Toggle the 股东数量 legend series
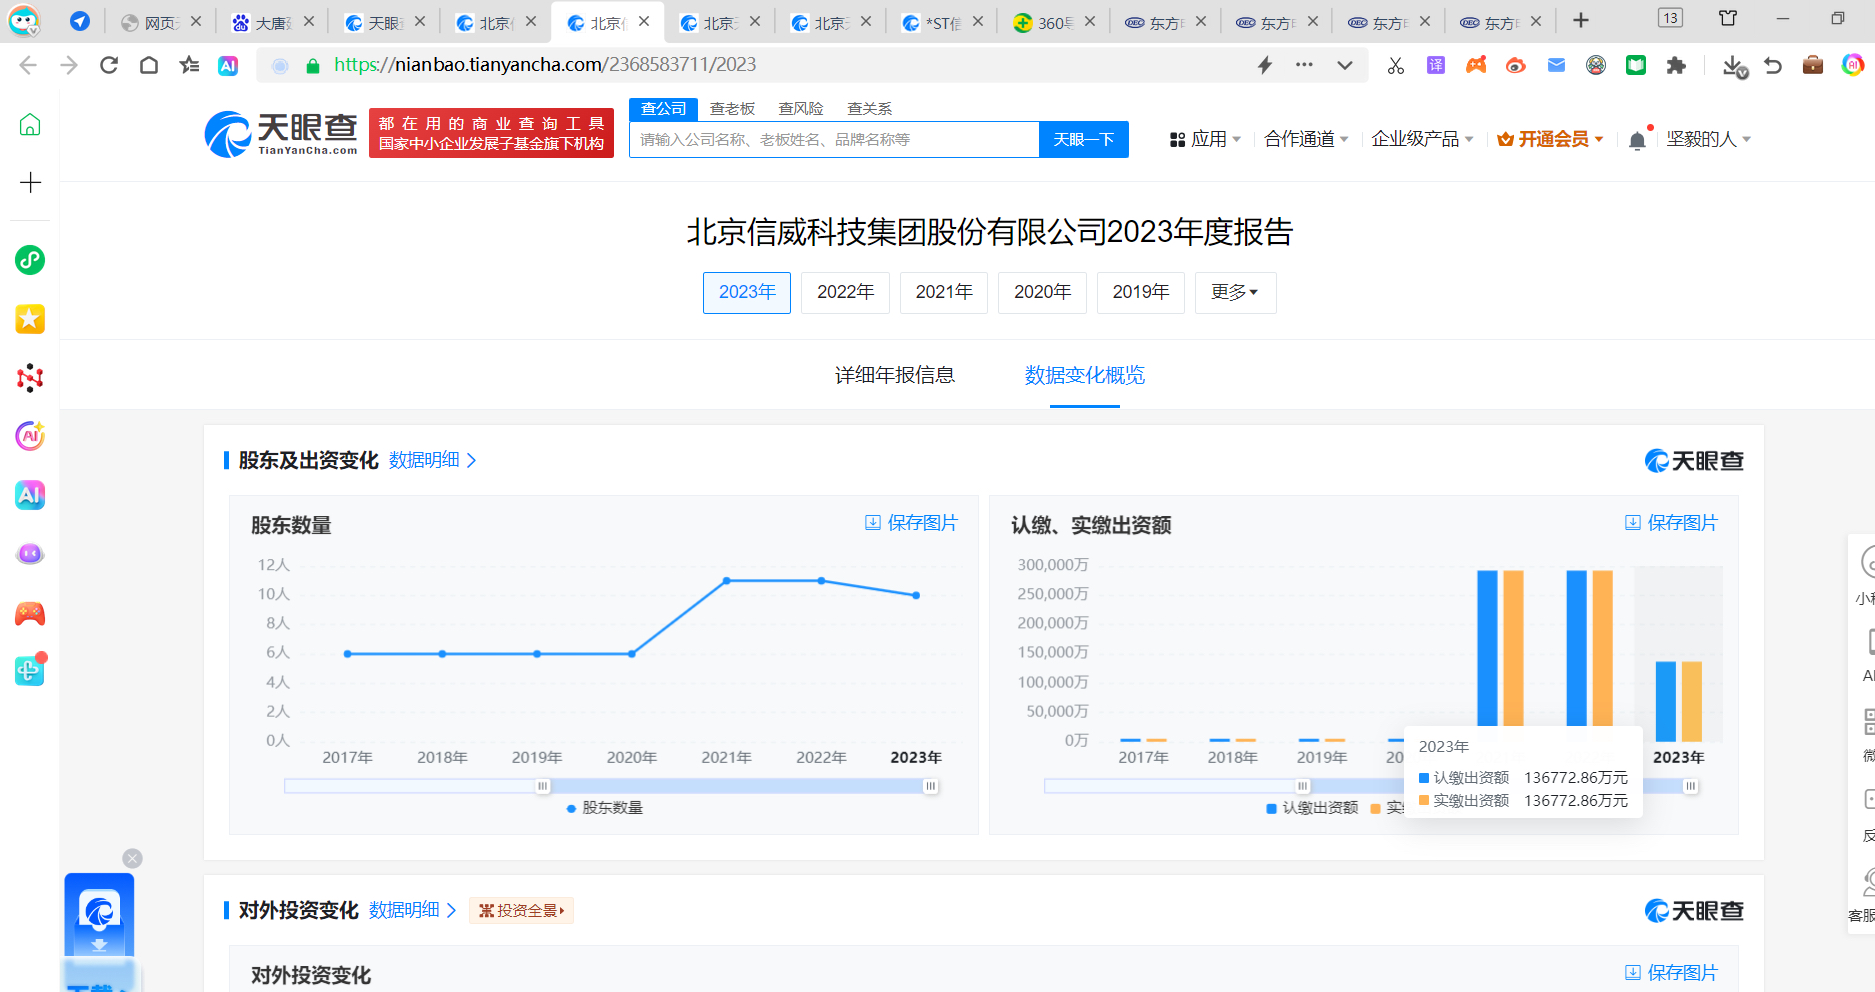The height and width of the screenshot is (992, 1875). coord(605,808)
